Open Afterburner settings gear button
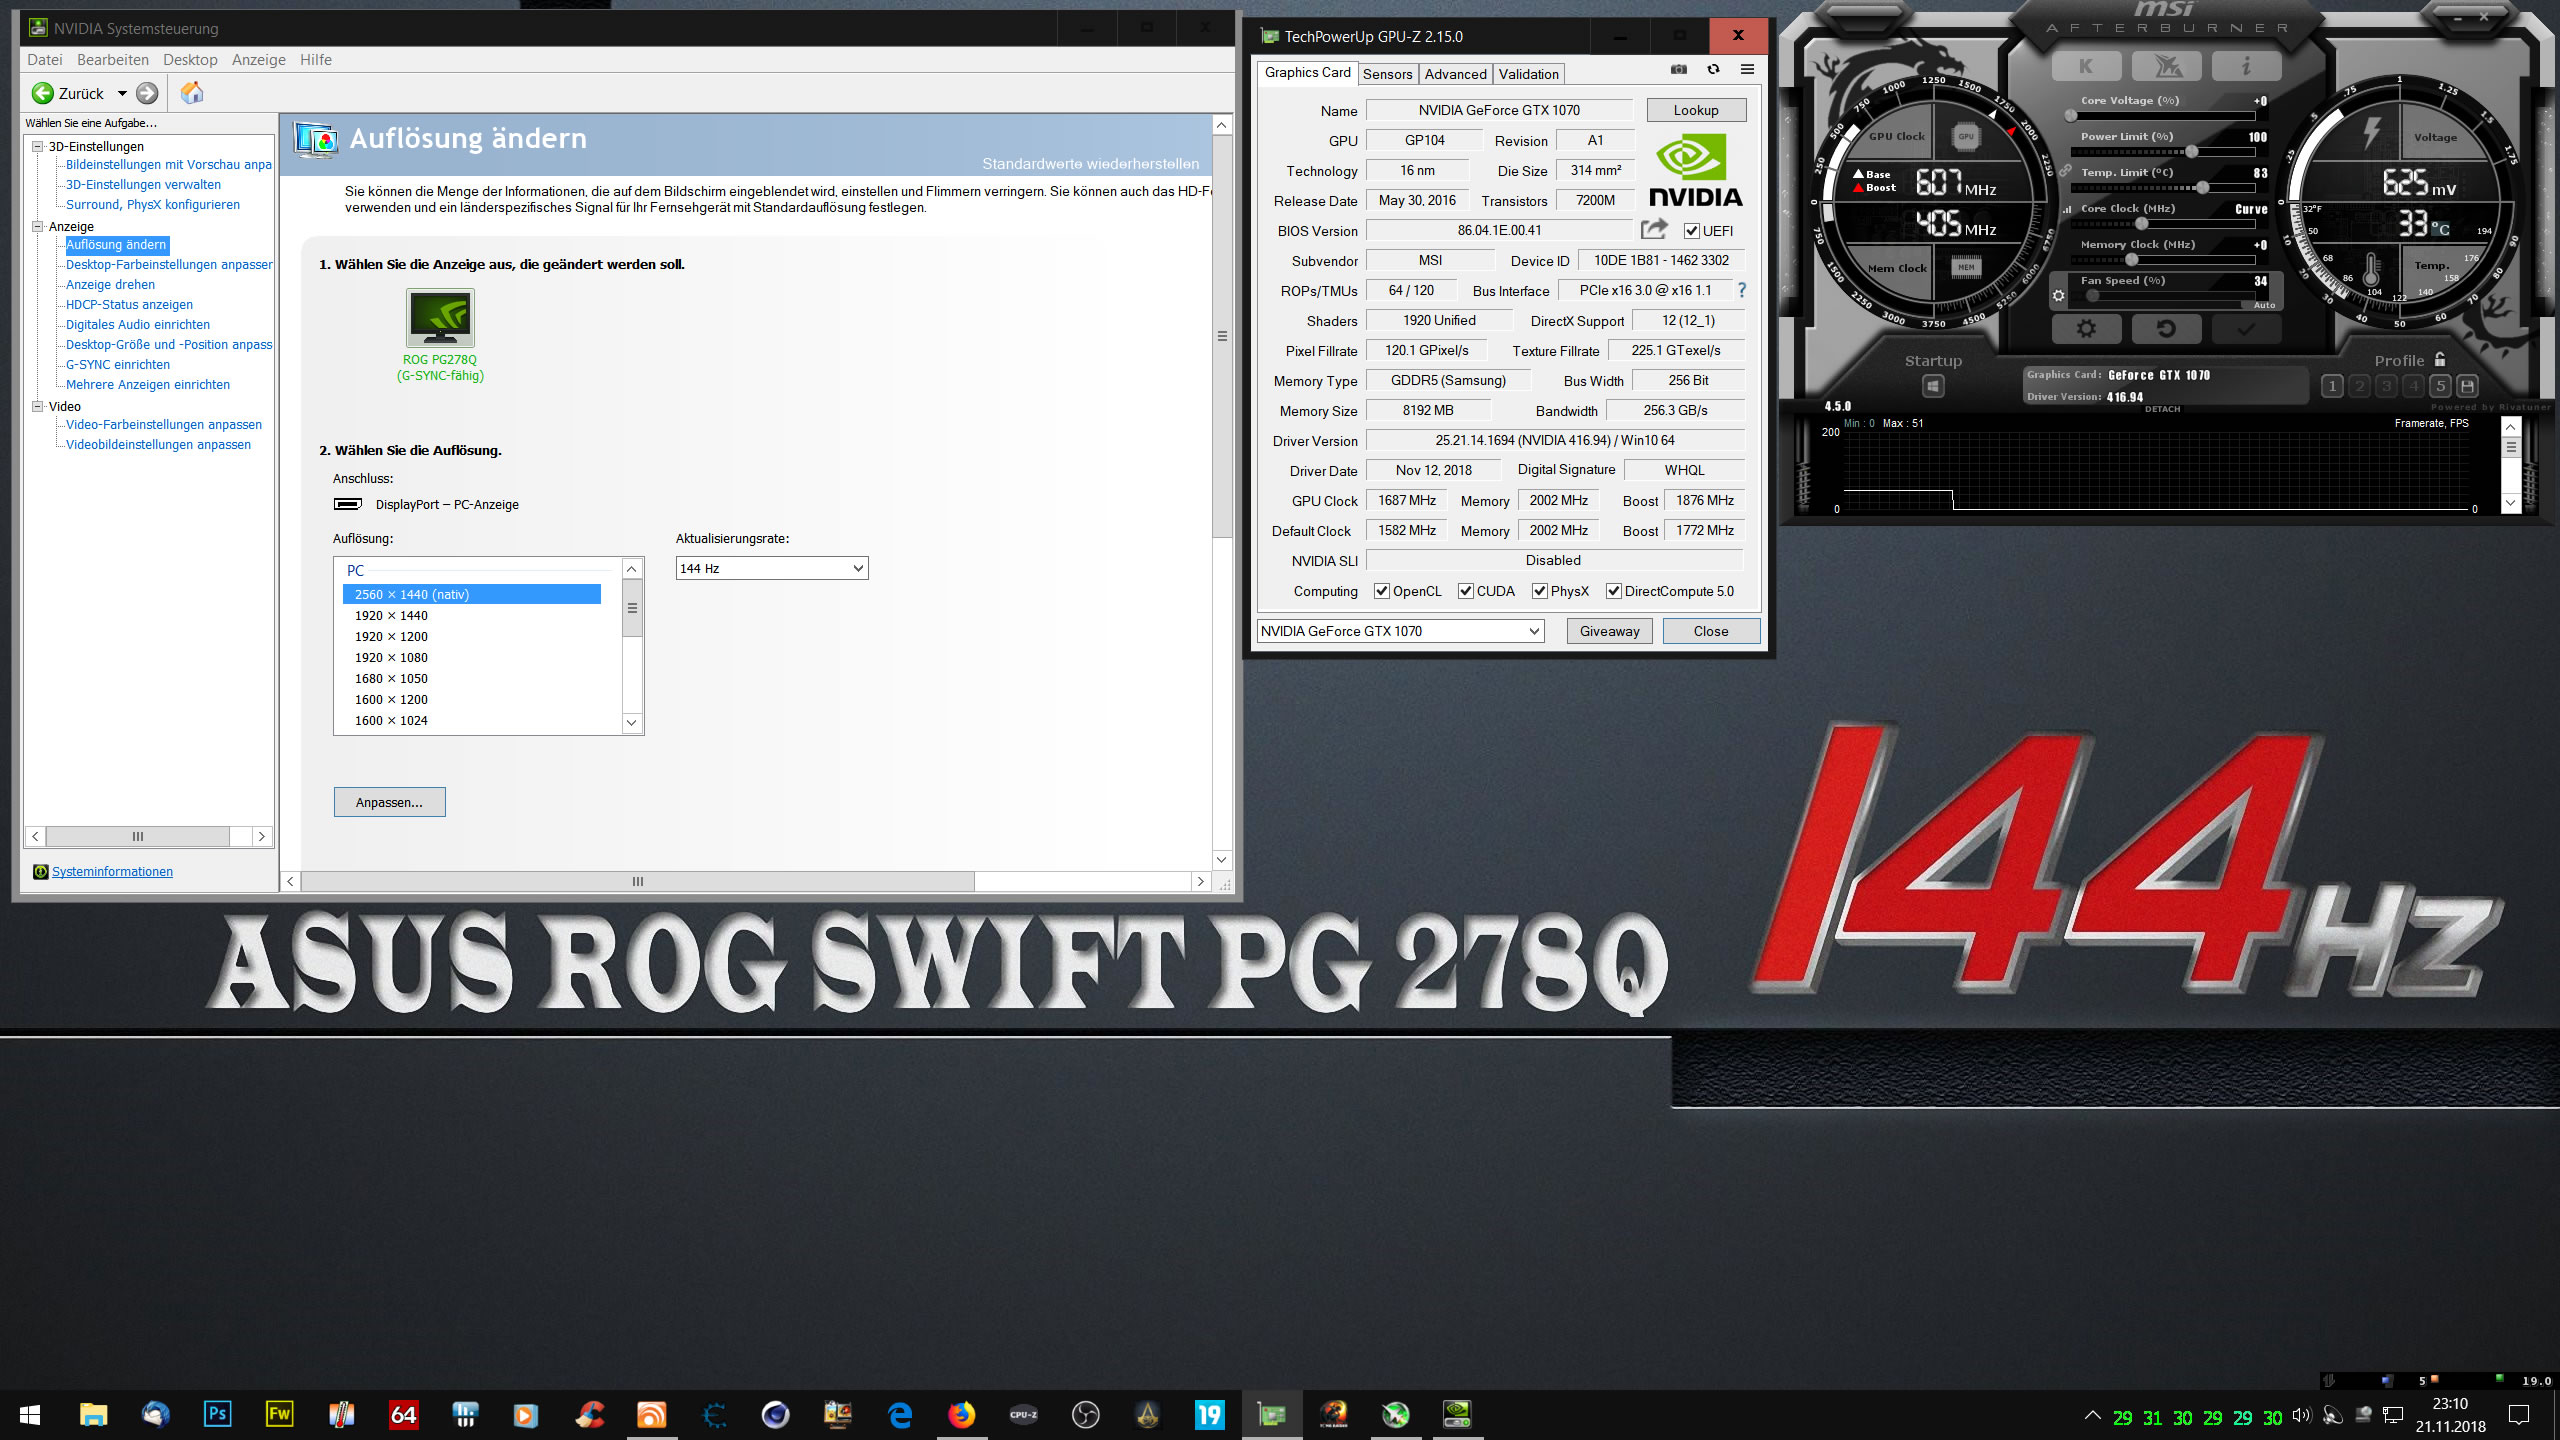The height and width of the screenshot is (1440, 2560). click(2086, 328)
